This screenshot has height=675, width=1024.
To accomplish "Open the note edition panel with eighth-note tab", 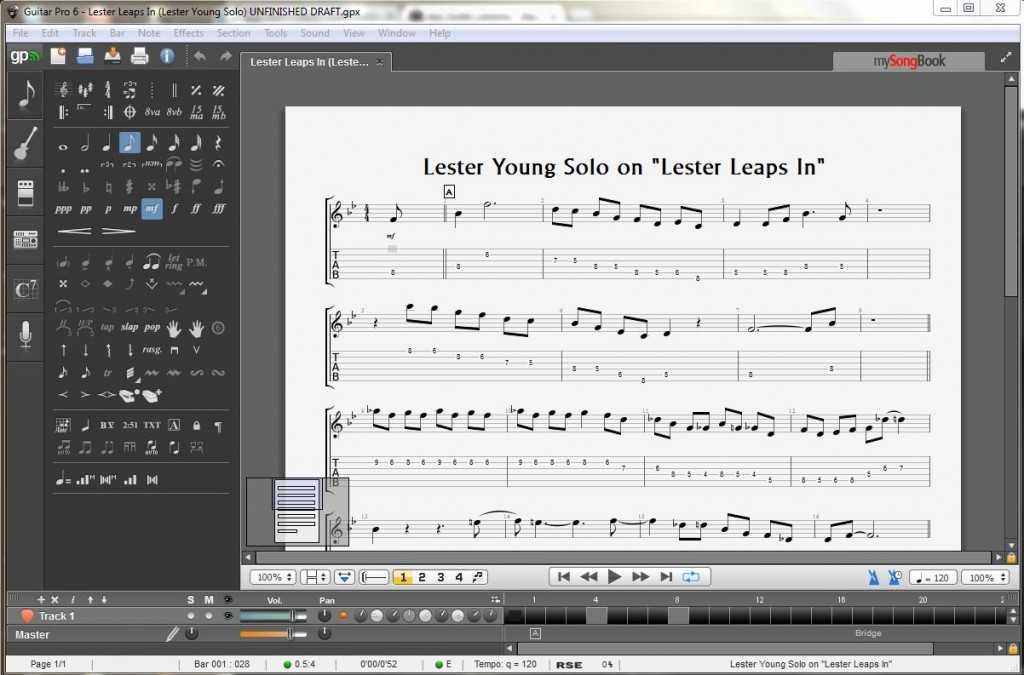I will (x=25, y=95).
